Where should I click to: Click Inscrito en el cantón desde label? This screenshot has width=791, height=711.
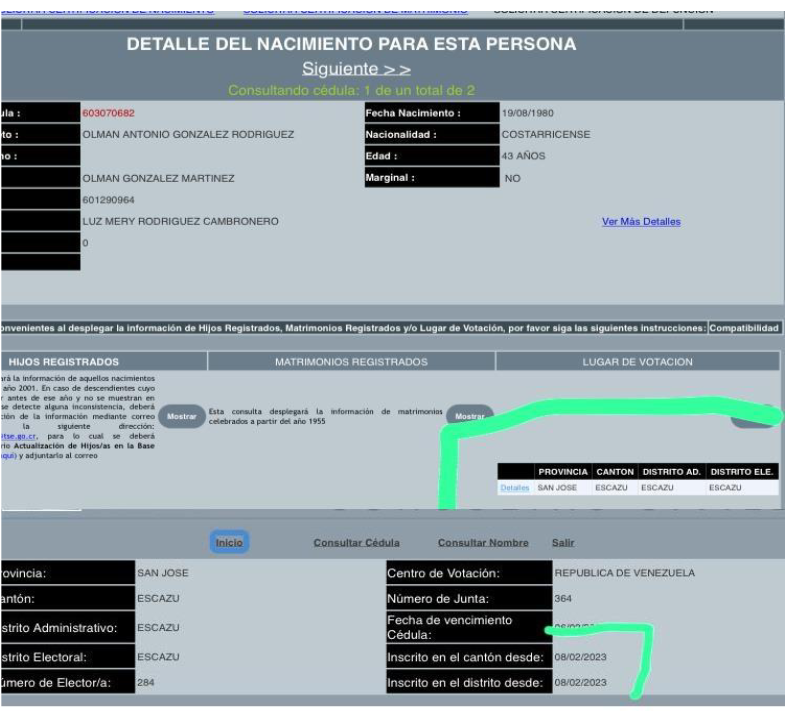pyautogui.click(x=469, y=657)
